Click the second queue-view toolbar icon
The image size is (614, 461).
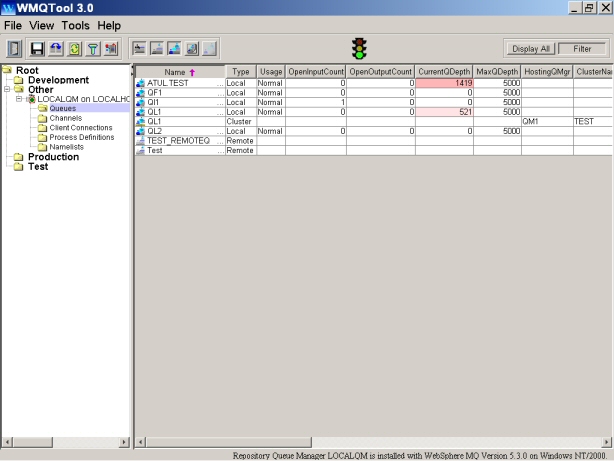[x=157, y=49]
